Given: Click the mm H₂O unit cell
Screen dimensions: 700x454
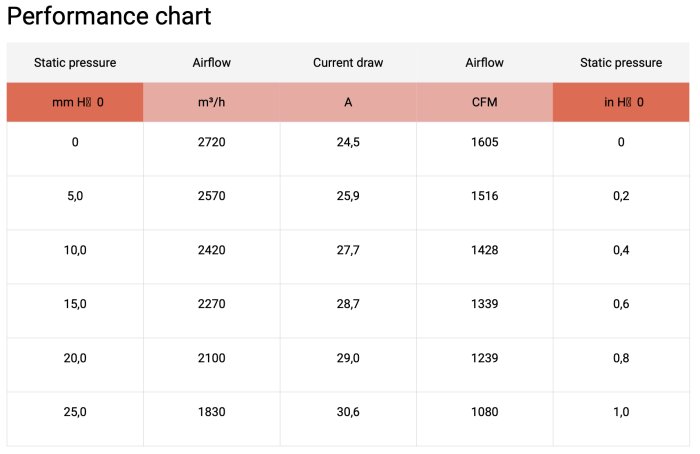Looking at the screenshot, I should coord(75,102).
